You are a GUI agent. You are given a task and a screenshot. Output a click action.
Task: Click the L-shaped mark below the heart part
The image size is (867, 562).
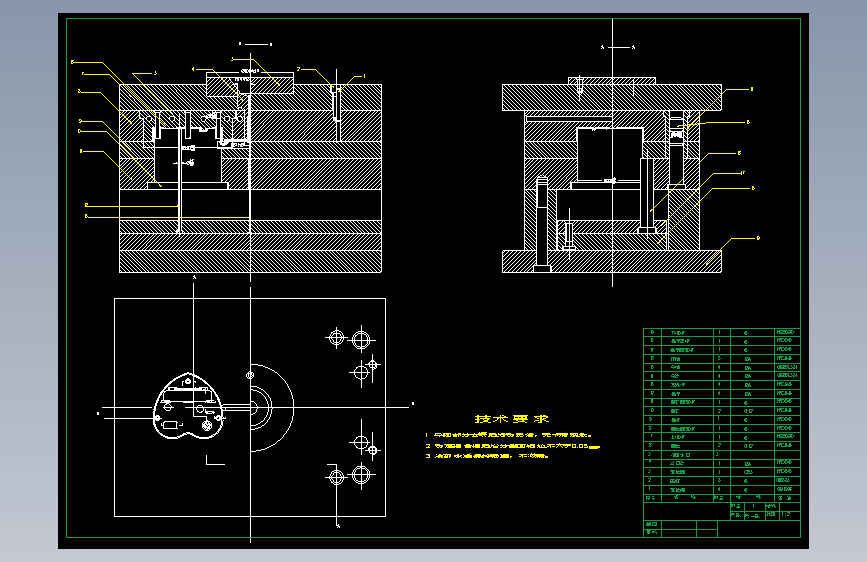point(215,460)
